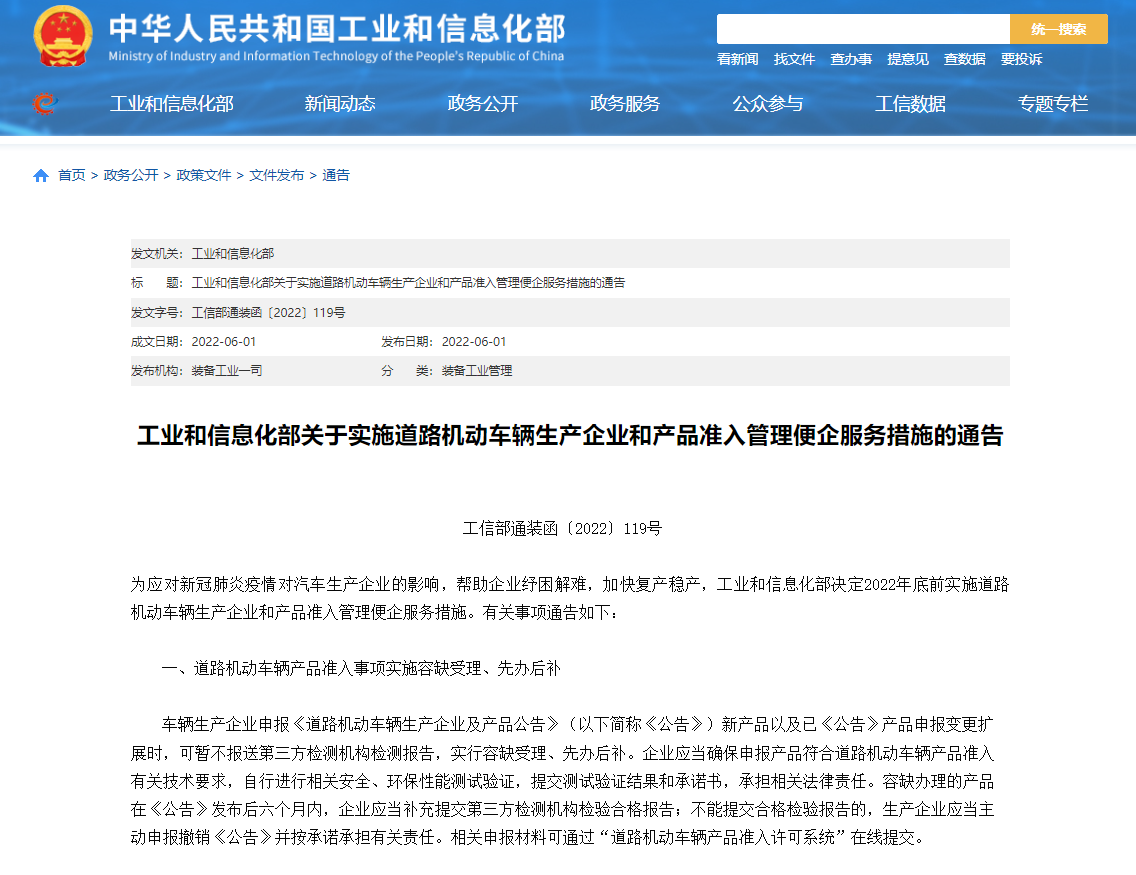Go to 文件发布 in the breadcrumb
Screen dimensions: 1136x875
[277, 175]
